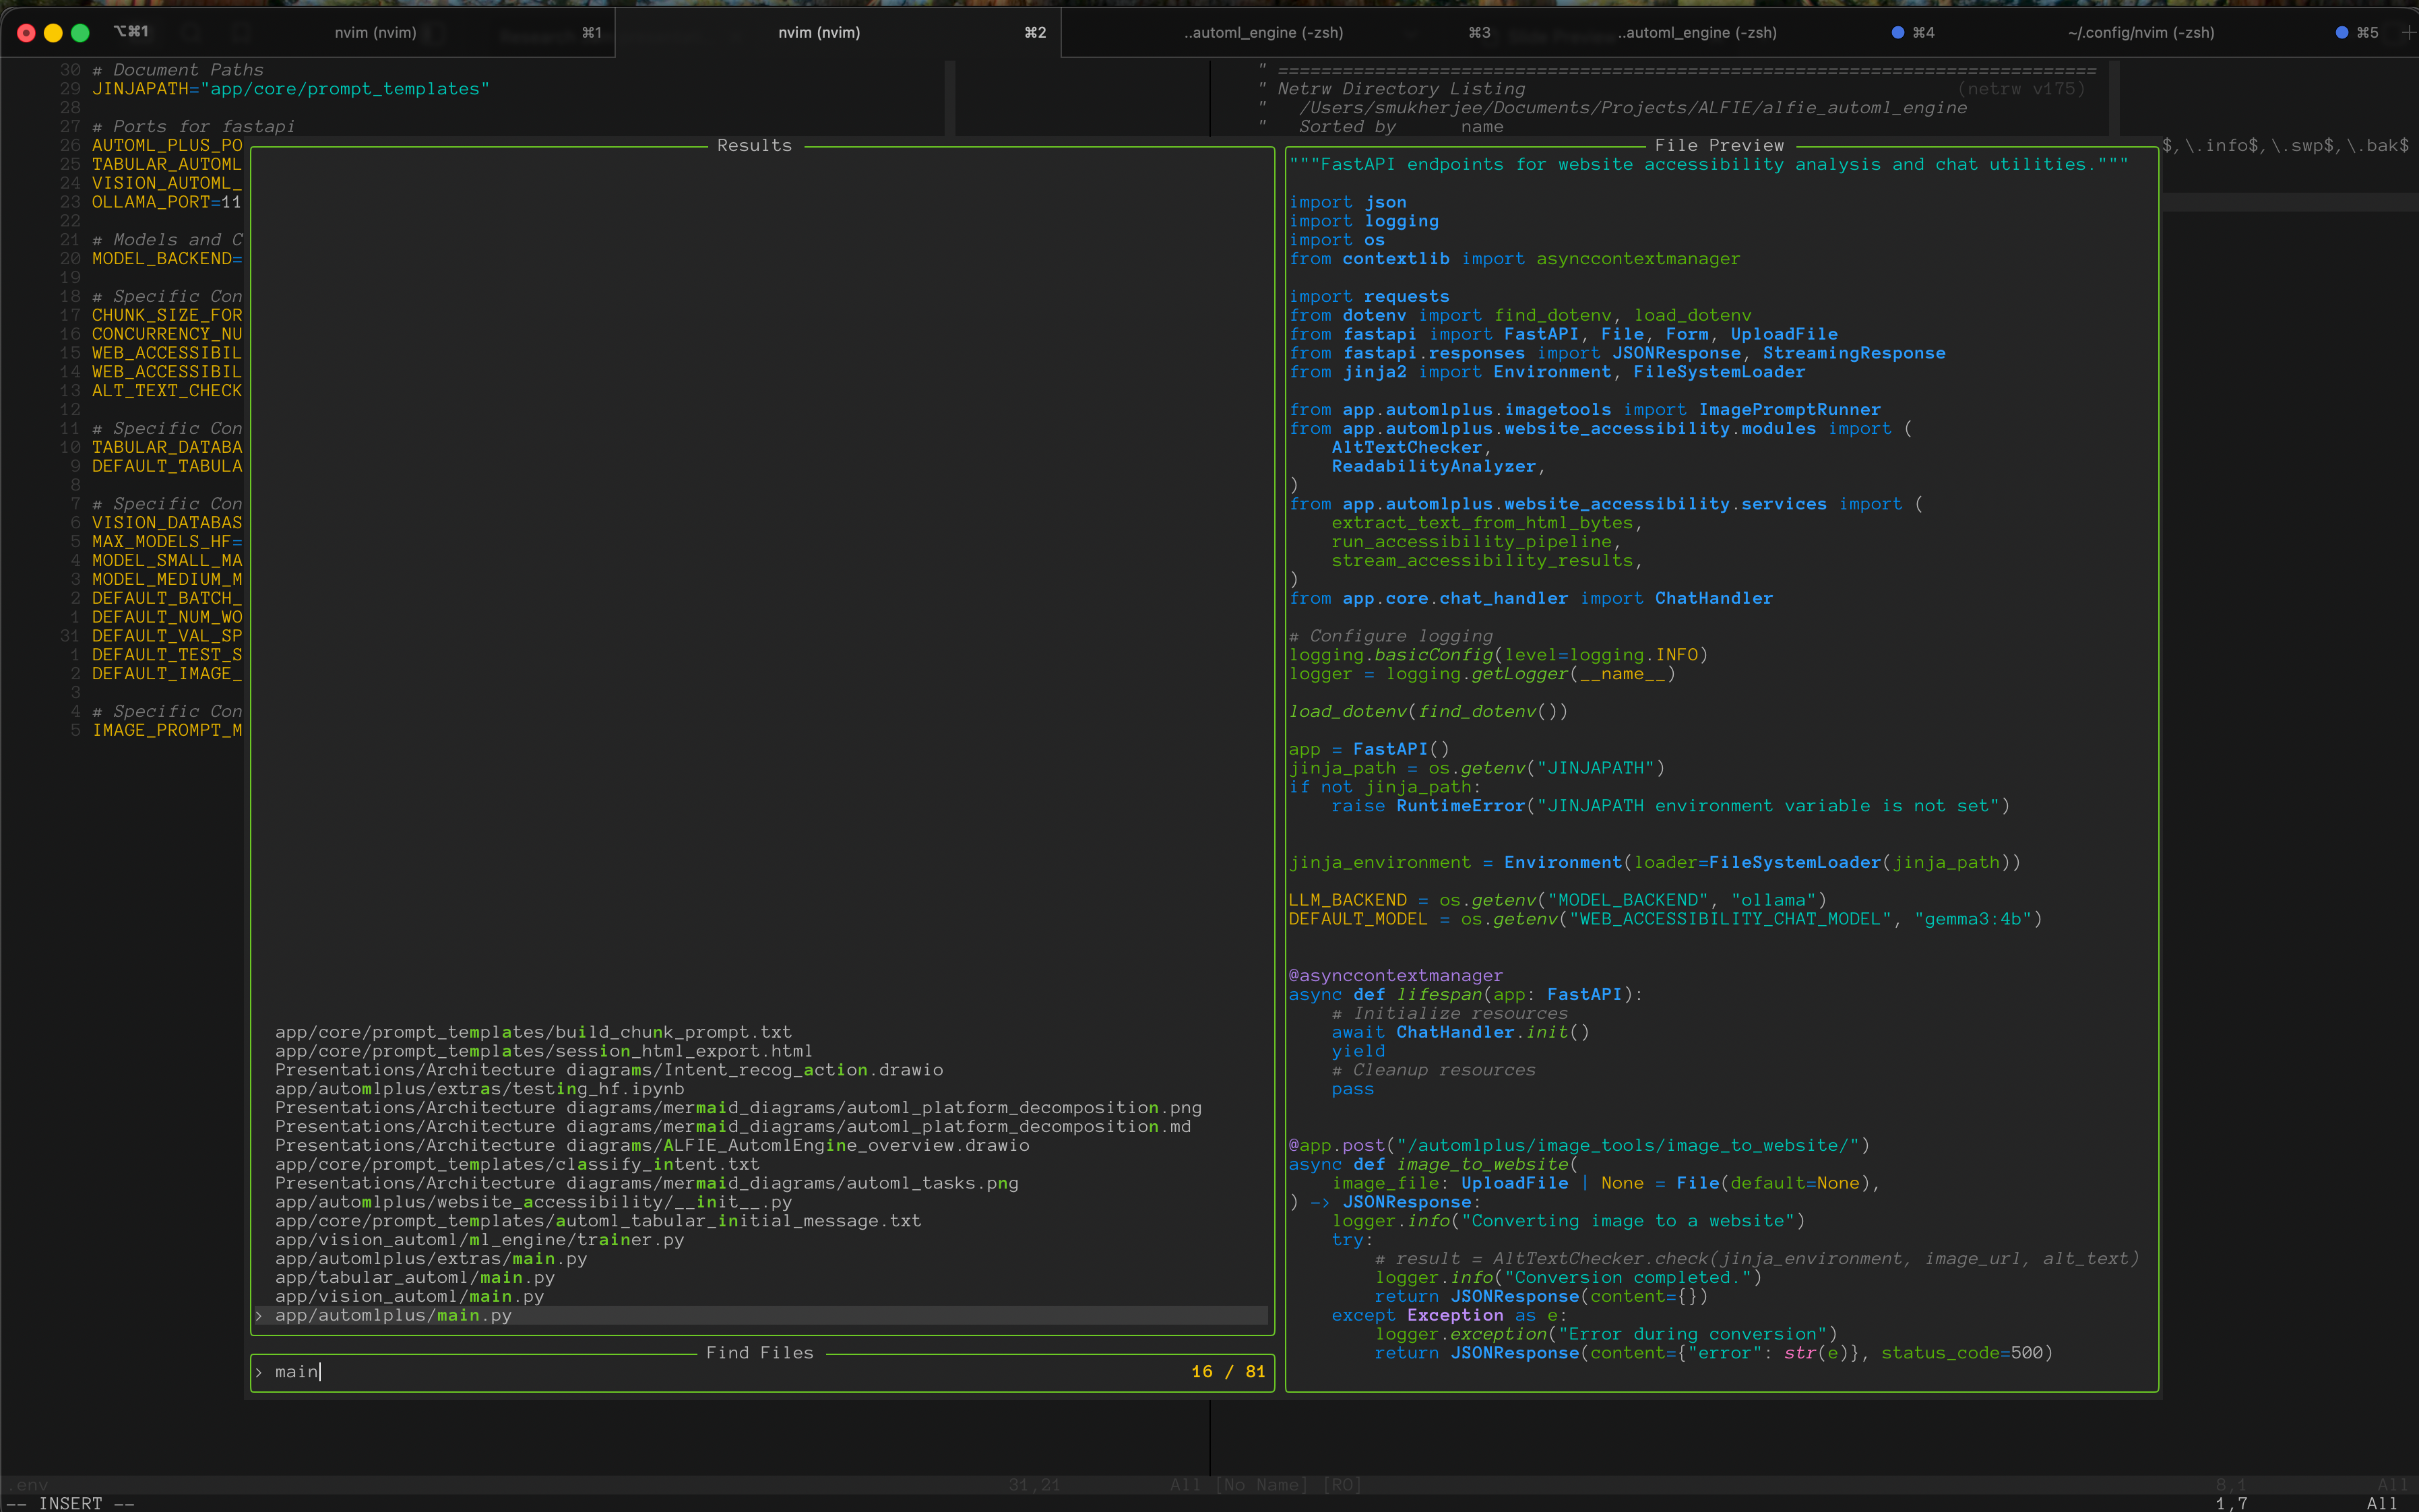2419x1512 pixels.
Task: Switch to the ~/.config/nvim zsh tab
Action: (x=2140, y=32)
